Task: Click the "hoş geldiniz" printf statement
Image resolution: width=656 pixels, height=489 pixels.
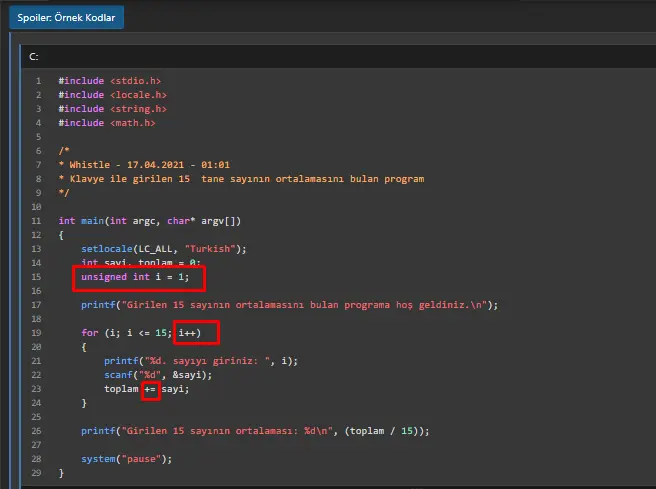Action: 289,305
